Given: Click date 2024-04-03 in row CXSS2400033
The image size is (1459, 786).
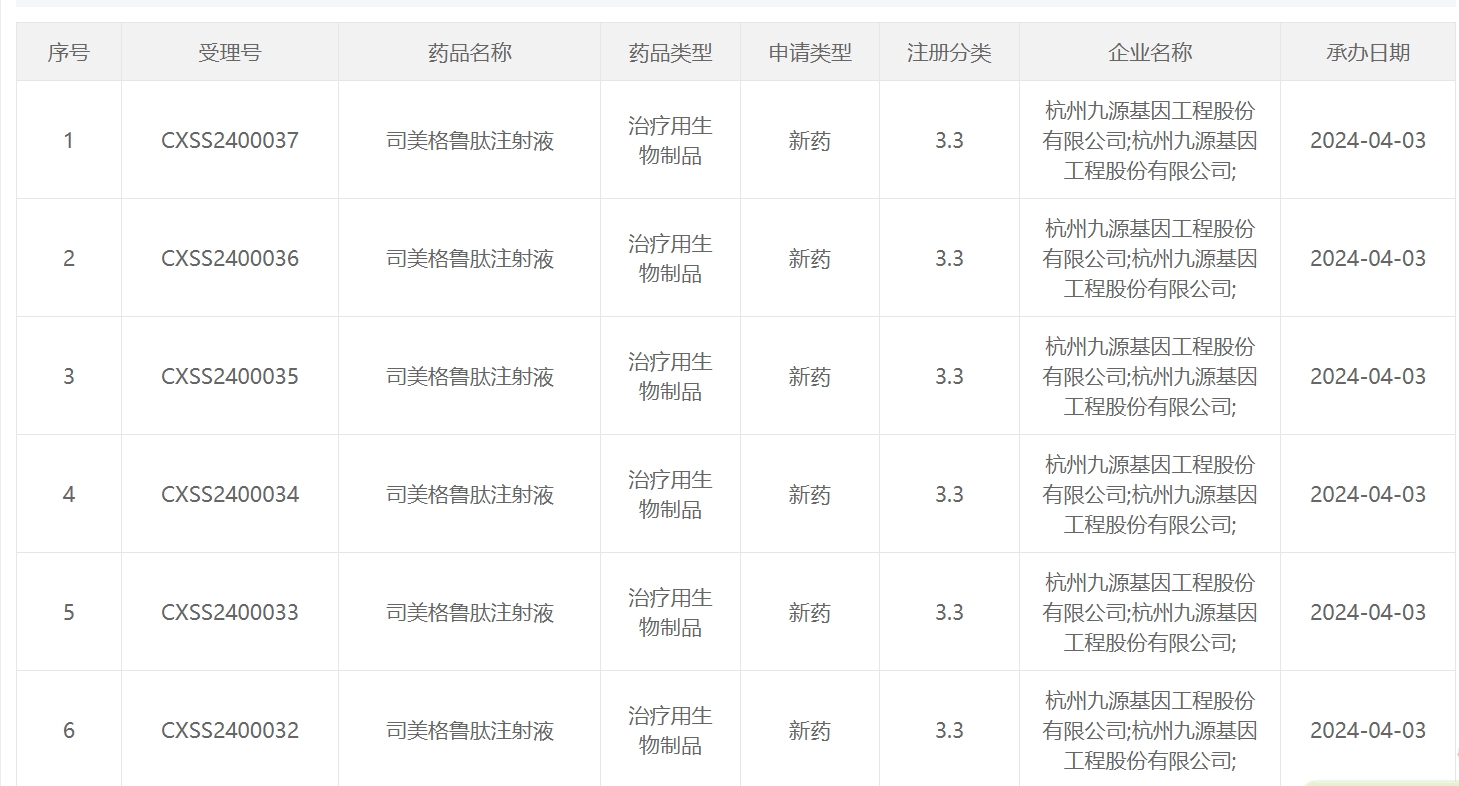Looking at the screenshot, I should 1368,613.
